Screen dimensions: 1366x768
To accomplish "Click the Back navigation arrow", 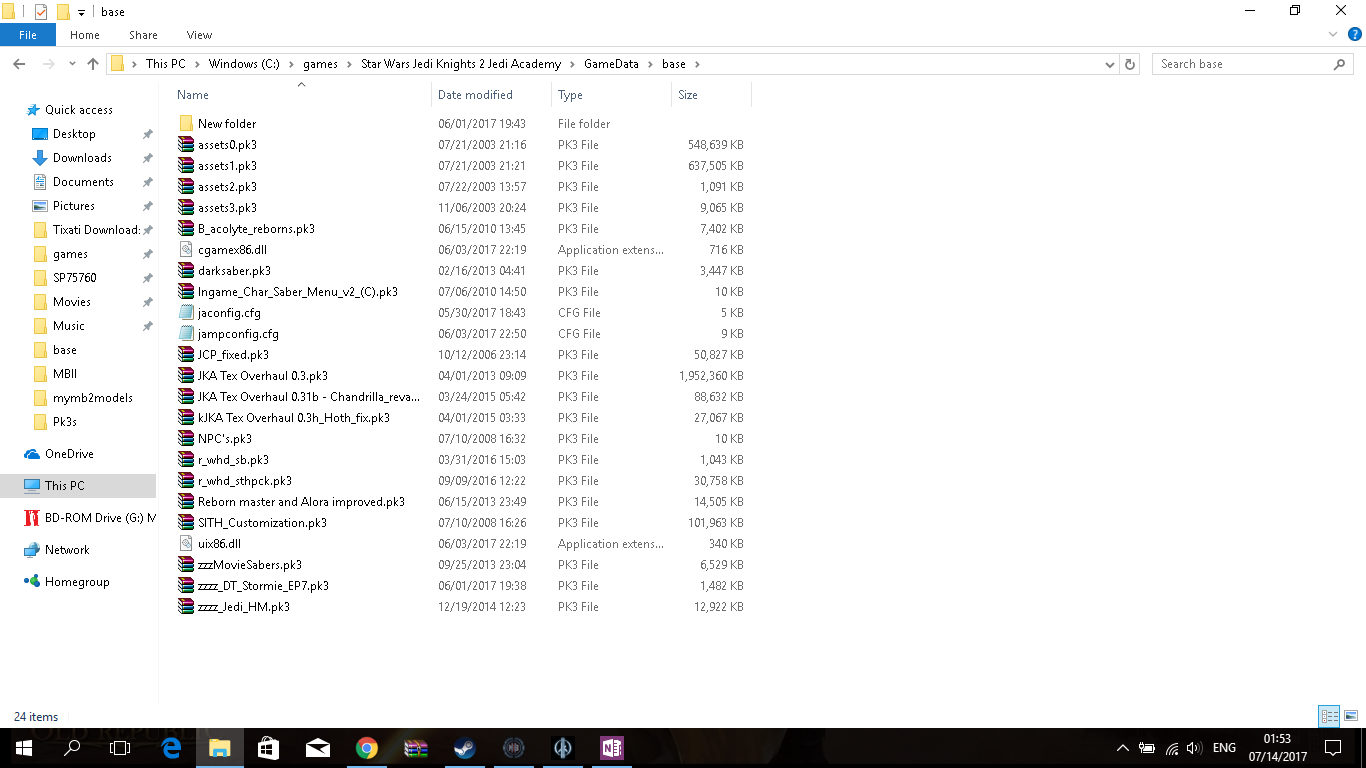I will coord(19,64).
